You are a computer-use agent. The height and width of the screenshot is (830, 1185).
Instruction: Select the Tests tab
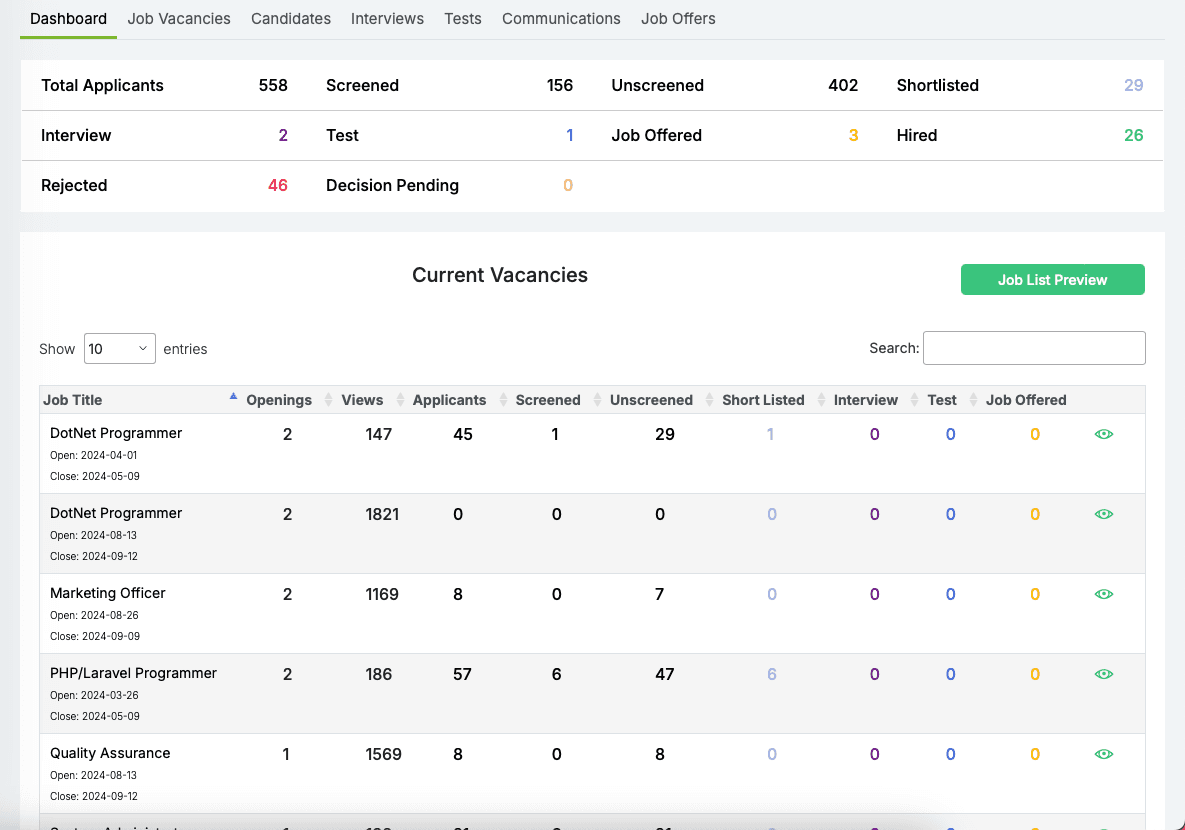463,19
